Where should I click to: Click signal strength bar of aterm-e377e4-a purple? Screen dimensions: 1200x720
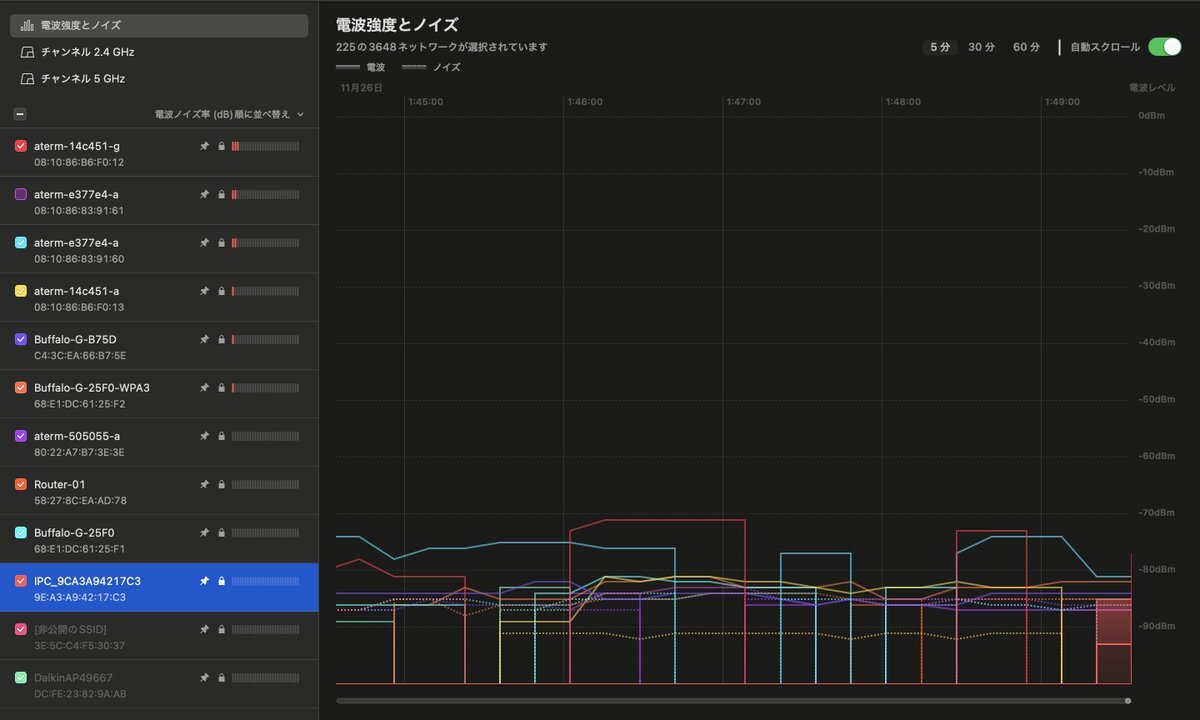coord(265,195)
